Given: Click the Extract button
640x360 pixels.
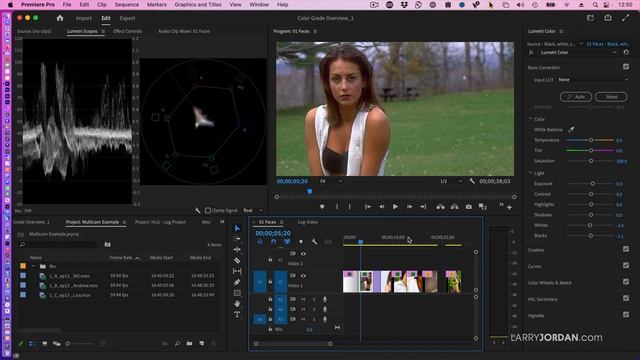Looking at the screenshot, I should pyautogui.click(x=454, y=207).
